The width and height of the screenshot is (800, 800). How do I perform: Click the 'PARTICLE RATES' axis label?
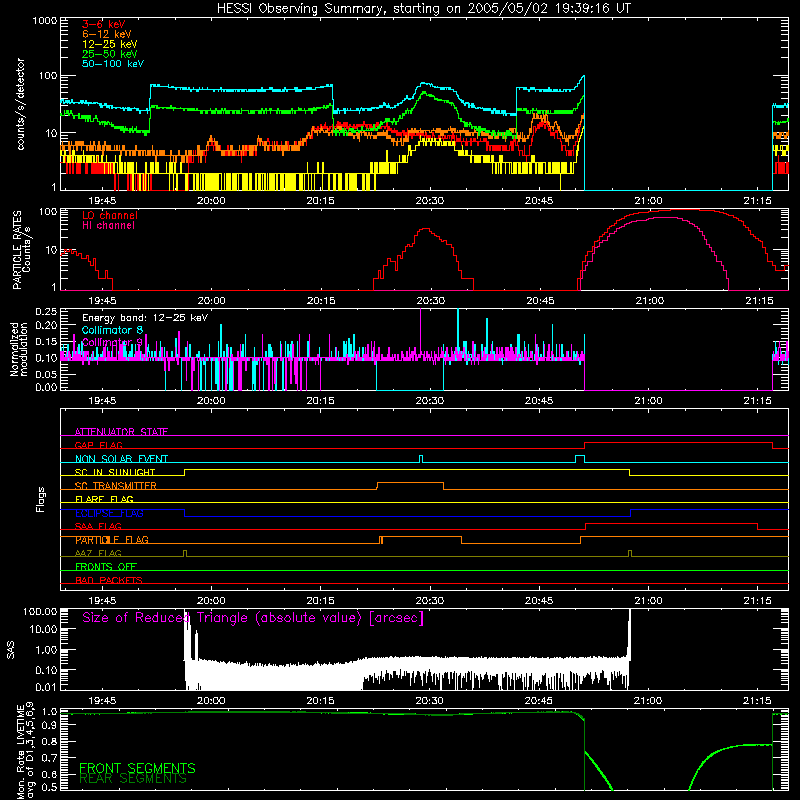(x=17, y=250)
